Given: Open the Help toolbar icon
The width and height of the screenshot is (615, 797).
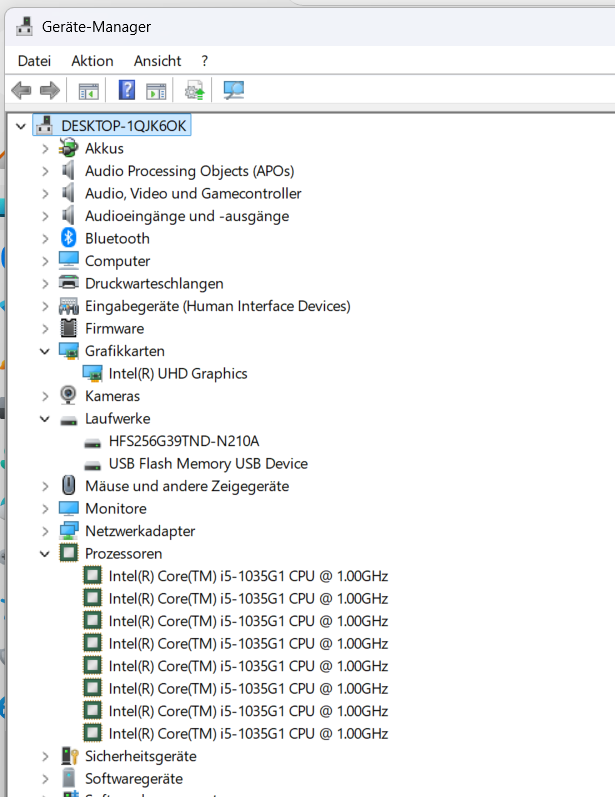Looking at the screenshot, I should [x=127, y=90].
